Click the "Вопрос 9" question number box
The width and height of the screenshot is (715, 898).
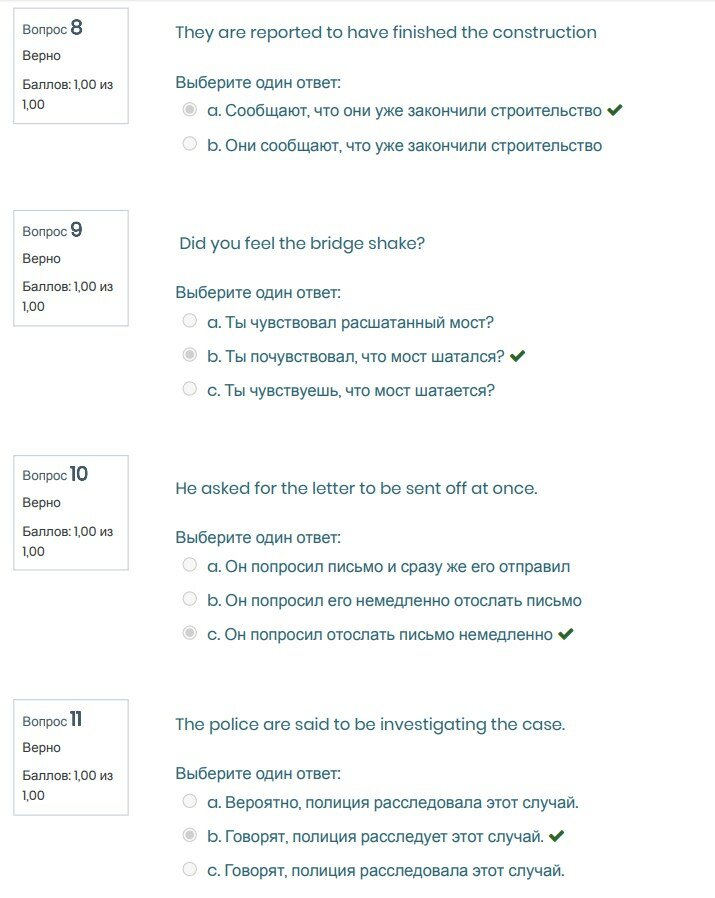pos(70,267)
